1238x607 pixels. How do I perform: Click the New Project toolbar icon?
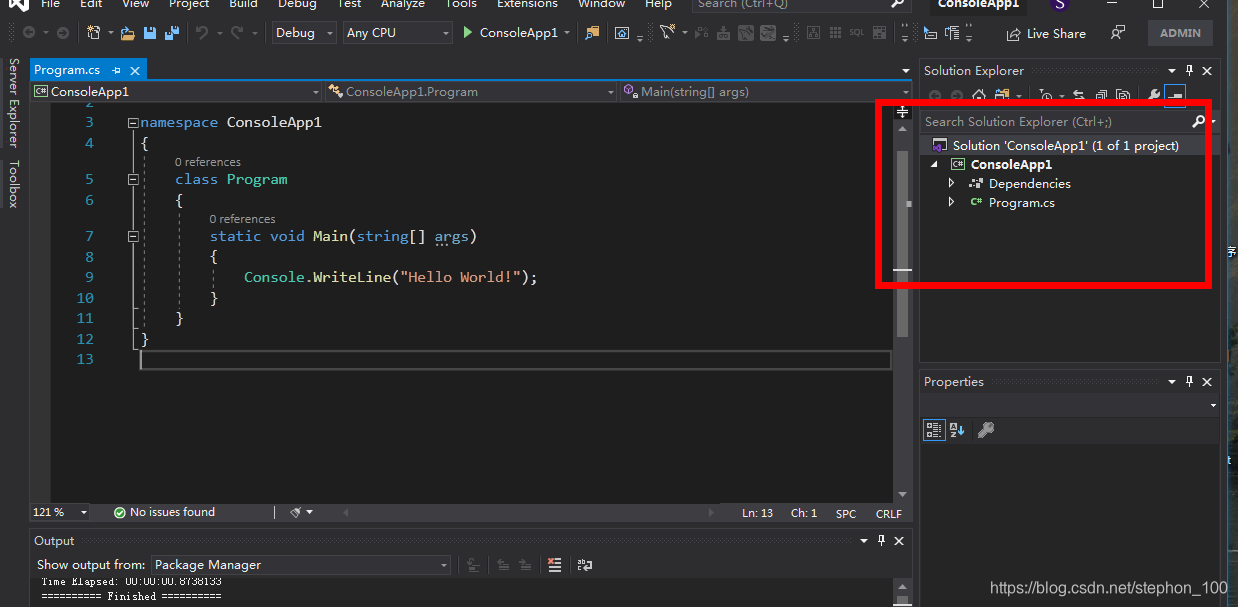click(x=94, y=33)
